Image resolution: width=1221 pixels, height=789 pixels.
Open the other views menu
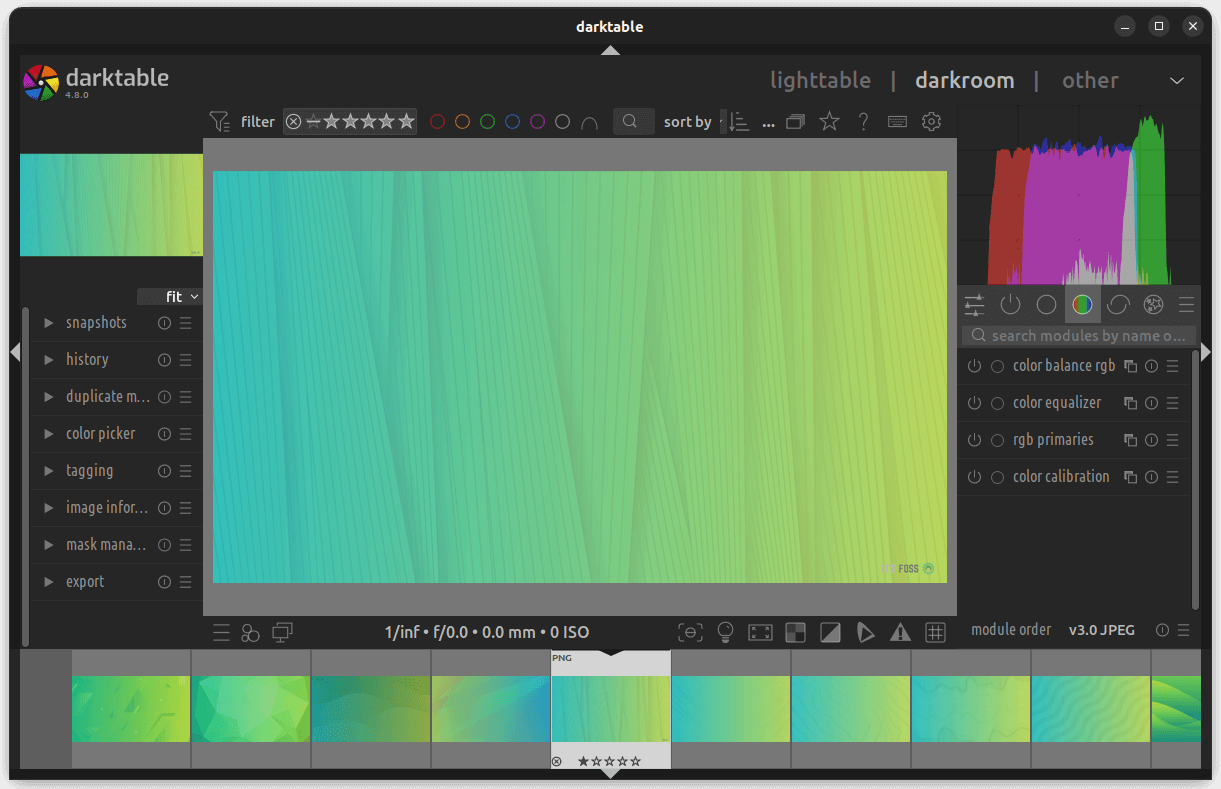point(1090,80)
